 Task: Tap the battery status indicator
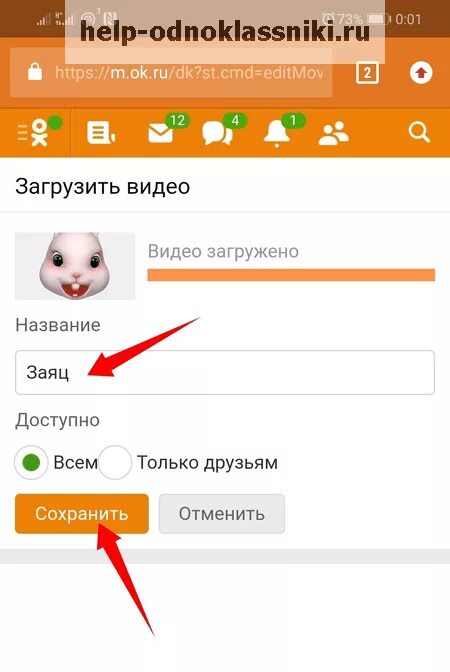378,19
